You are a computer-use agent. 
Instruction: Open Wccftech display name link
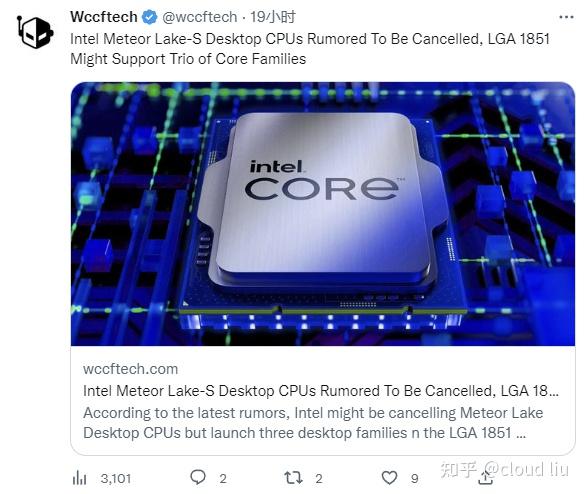(x=104, y=17)
